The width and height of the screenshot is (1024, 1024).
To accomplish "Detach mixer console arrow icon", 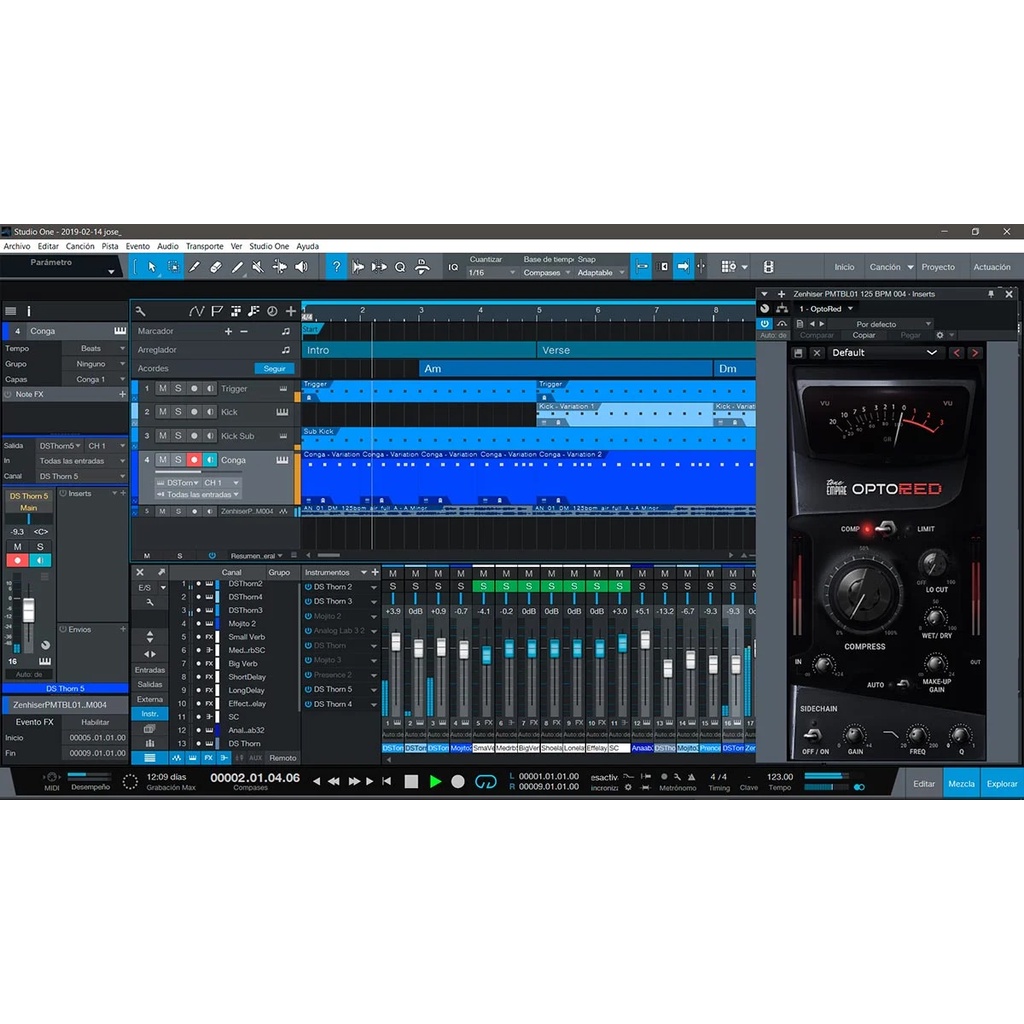I will point(161,572).
